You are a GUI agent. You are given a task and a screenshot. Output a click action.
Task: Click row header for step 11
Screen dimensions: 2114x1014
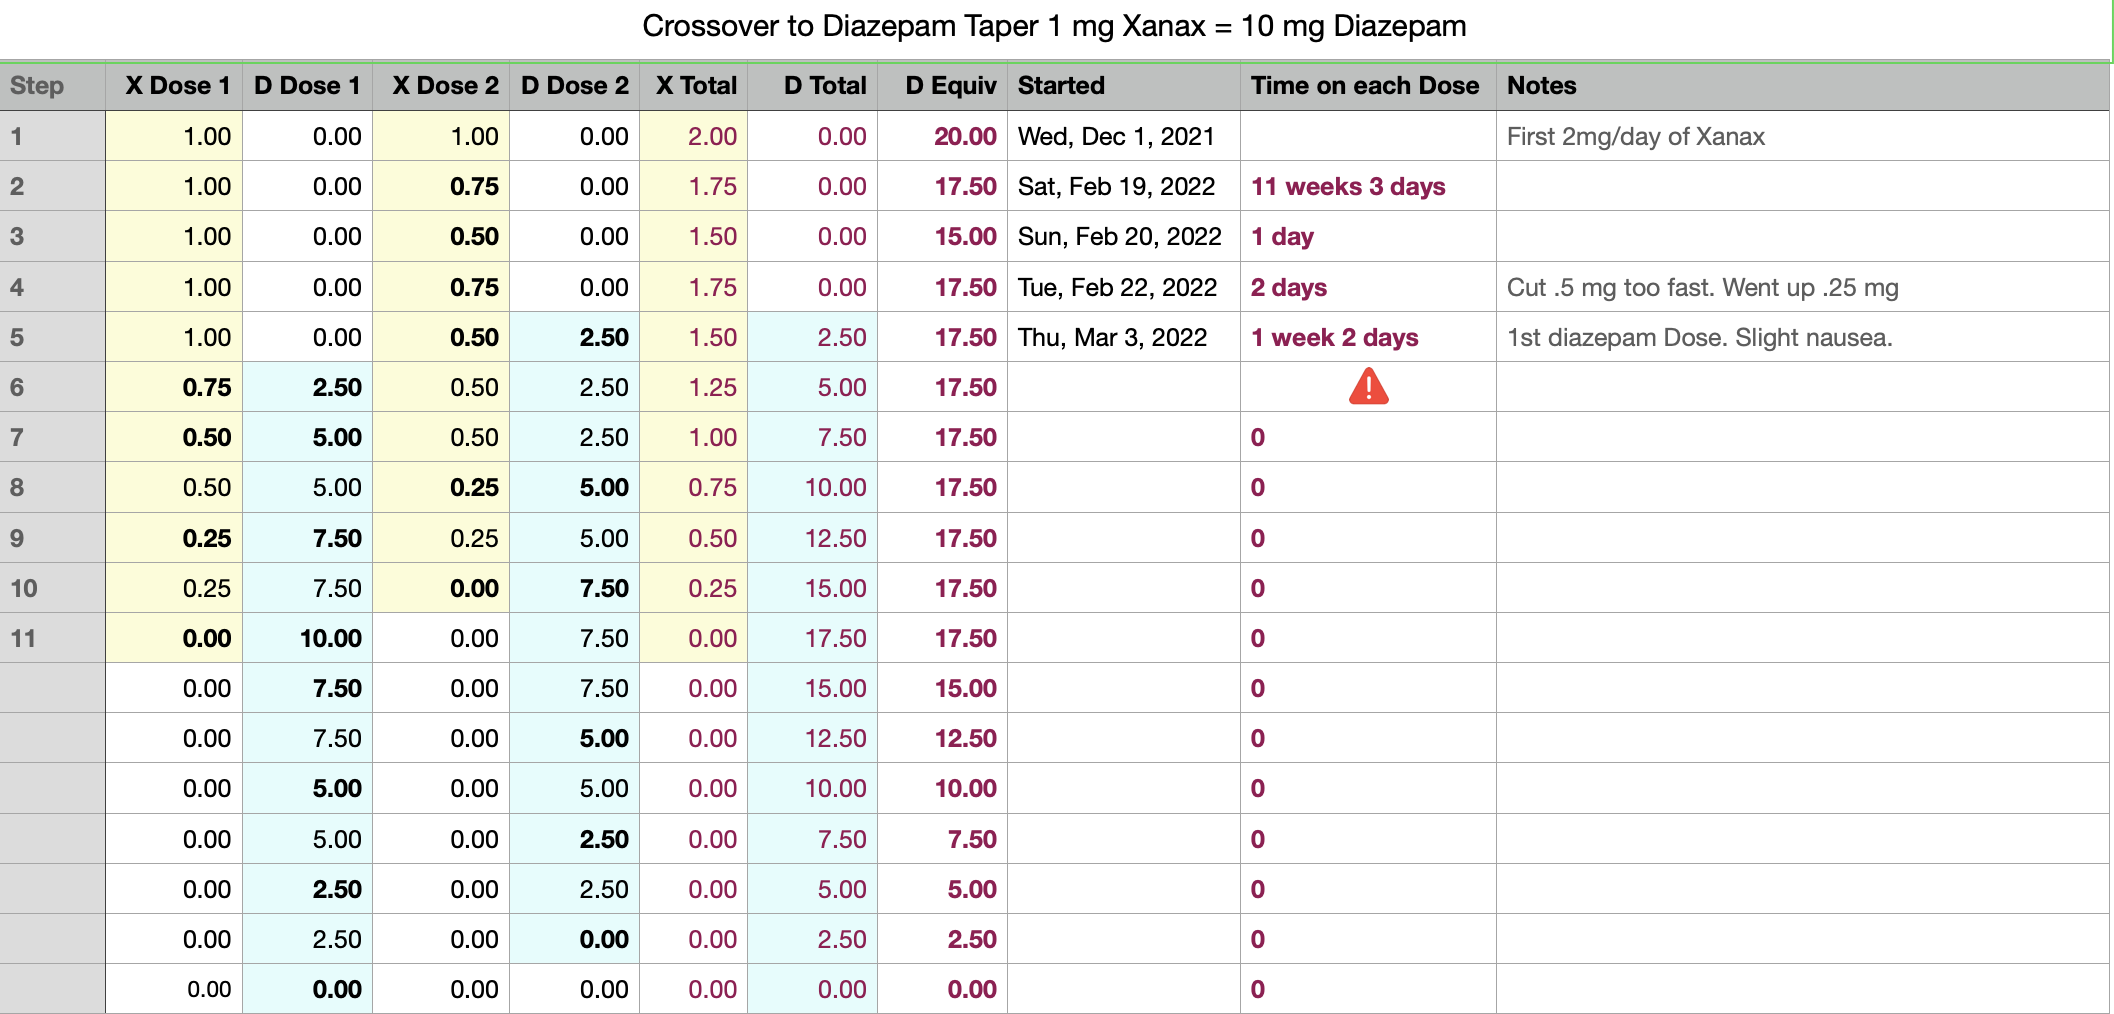(x=53, y=638)
